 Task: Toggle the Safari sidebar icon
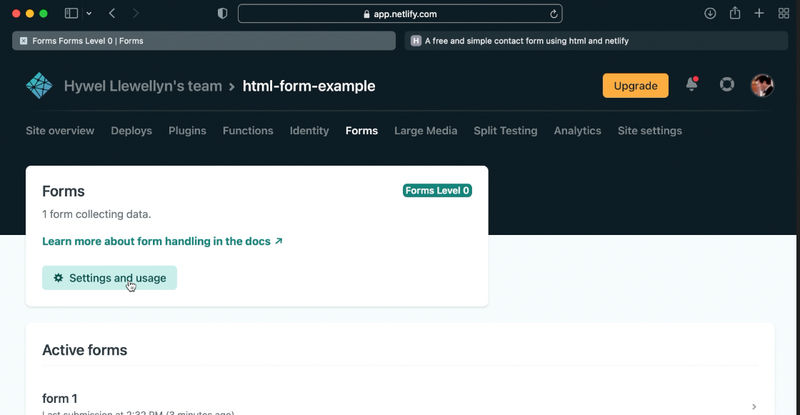tap(71, 14)
